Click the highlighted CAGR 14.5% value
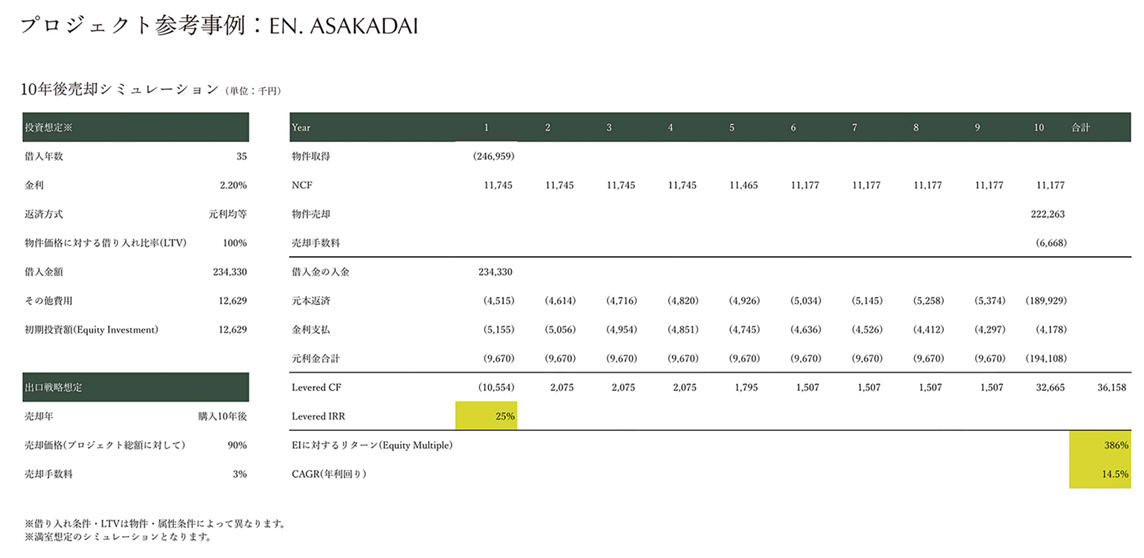This screenshot has height=558, width=1144. coord(1100,474)
